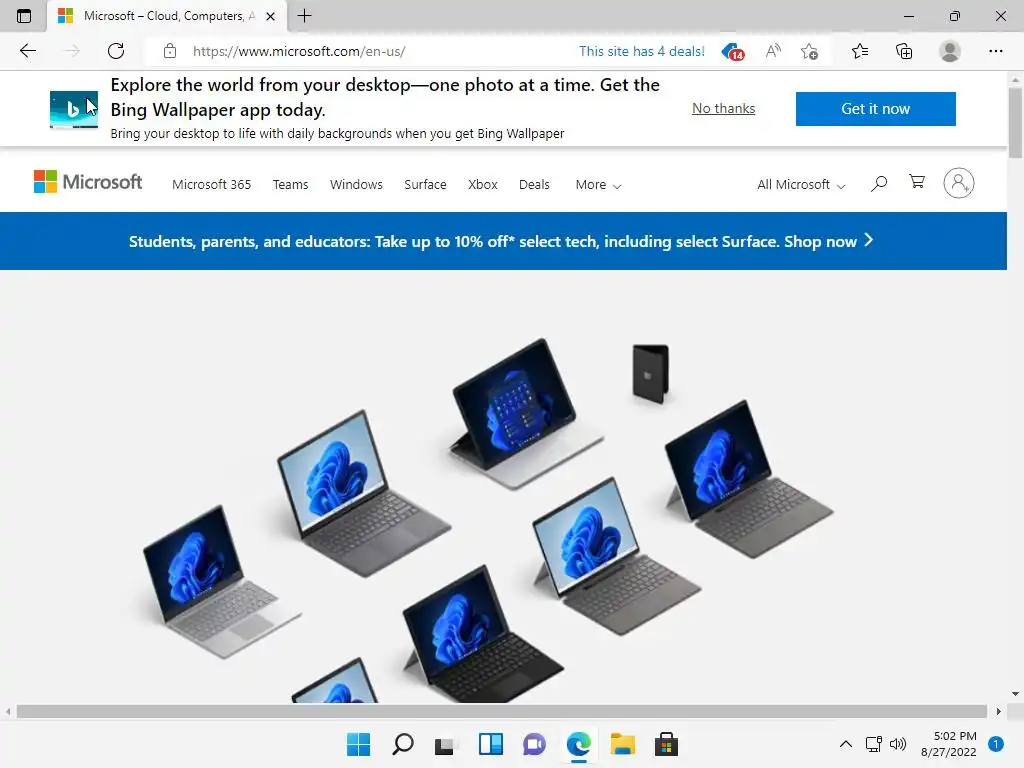
Task: Open Microsoft Store from taskbar
Action: [x=666, y=744]
